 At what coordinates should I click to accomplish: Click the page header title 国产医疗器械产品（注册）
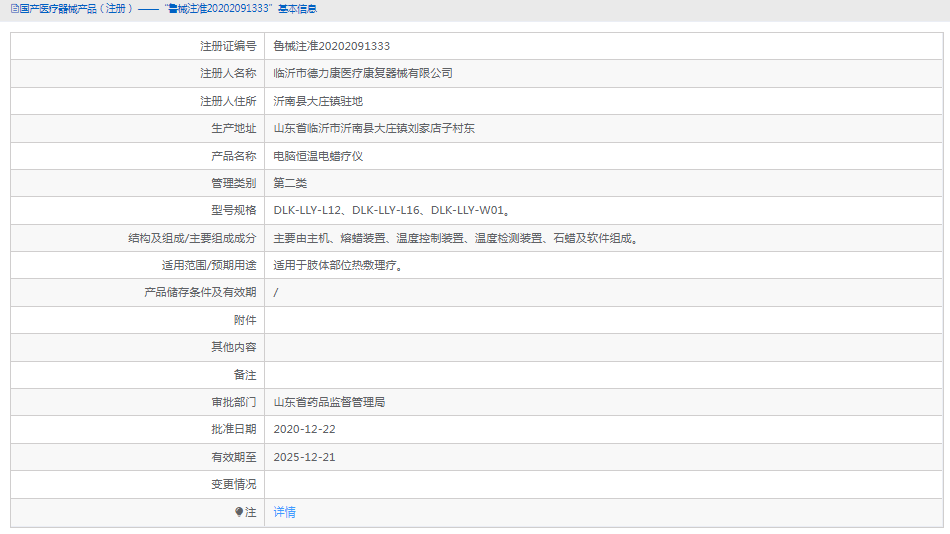point(75,8)
